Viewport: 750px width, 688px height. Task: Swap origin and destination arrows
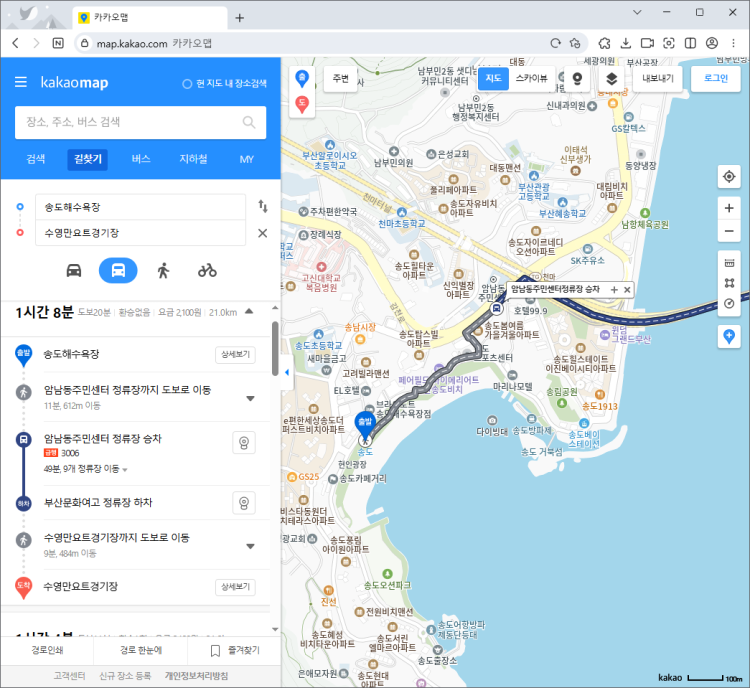(x=263, y=206)
